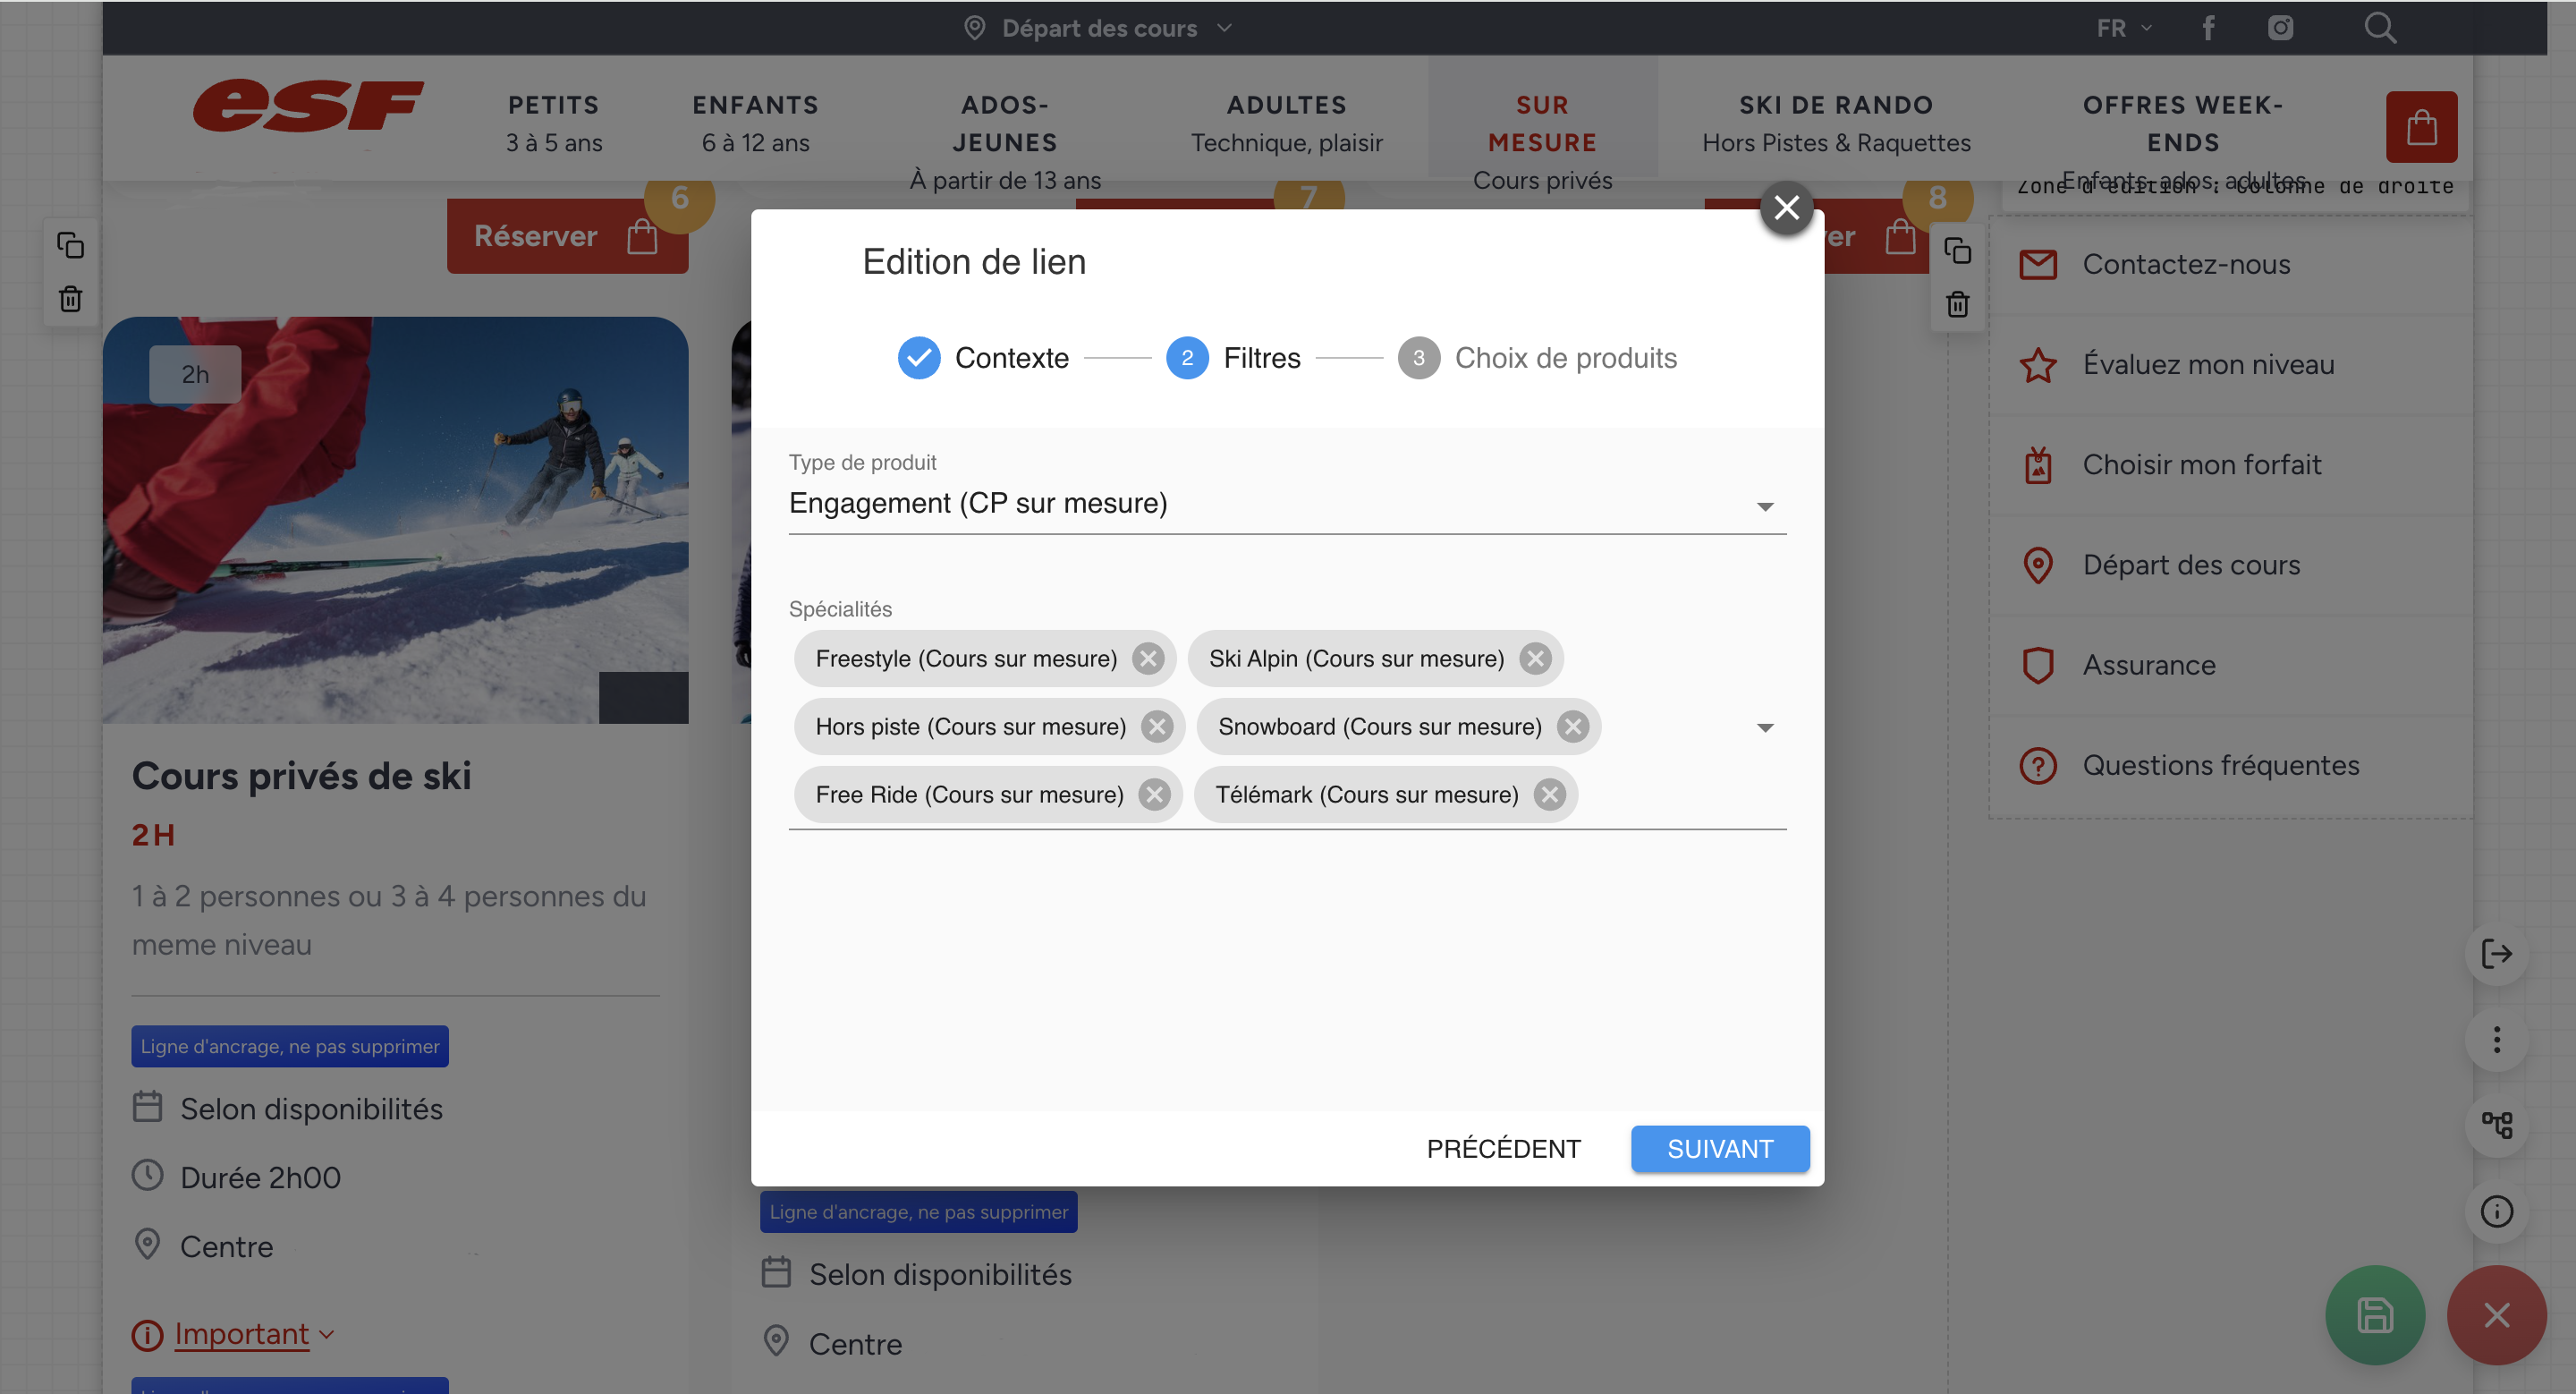
Task: Click the shopping cart icon in header
Action: [x=2421, y=127]
